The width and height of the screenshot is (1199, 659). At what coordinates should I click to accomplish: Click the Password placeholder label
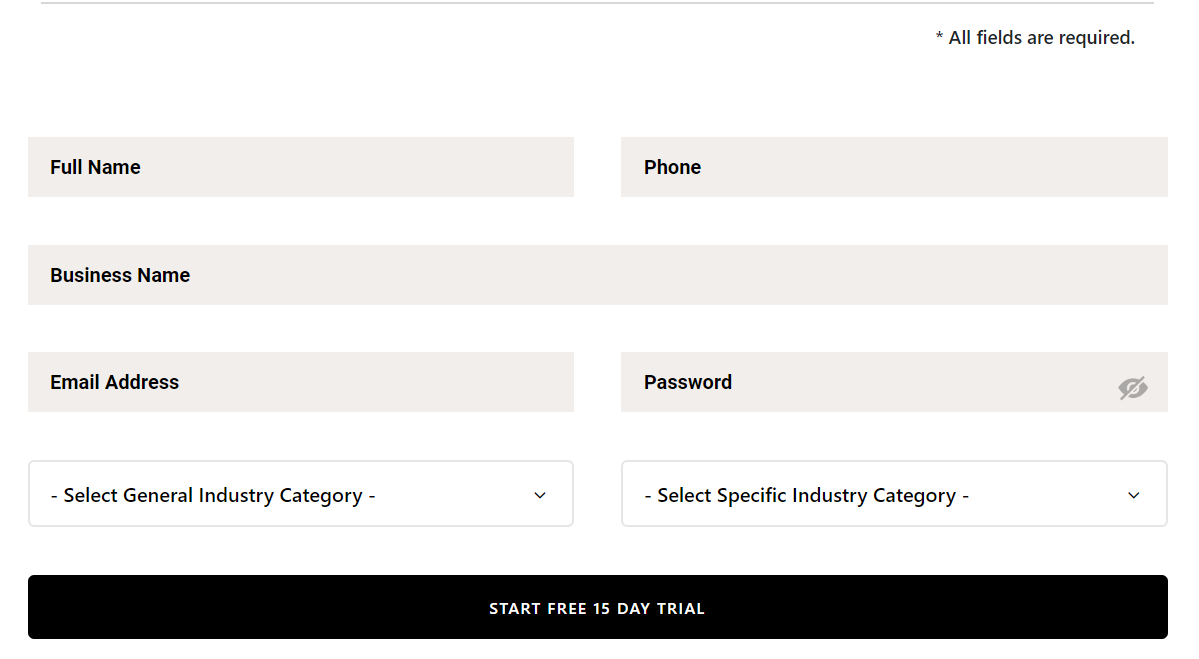(687, 382)
